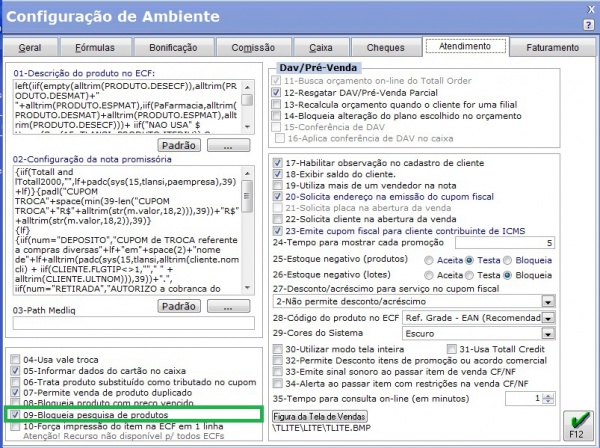Select Bloqueia for 25-Estoque negativo (produtos)
Image resolution: width=600 pixels, height=448 pixels.
click(x=507, y=261)
